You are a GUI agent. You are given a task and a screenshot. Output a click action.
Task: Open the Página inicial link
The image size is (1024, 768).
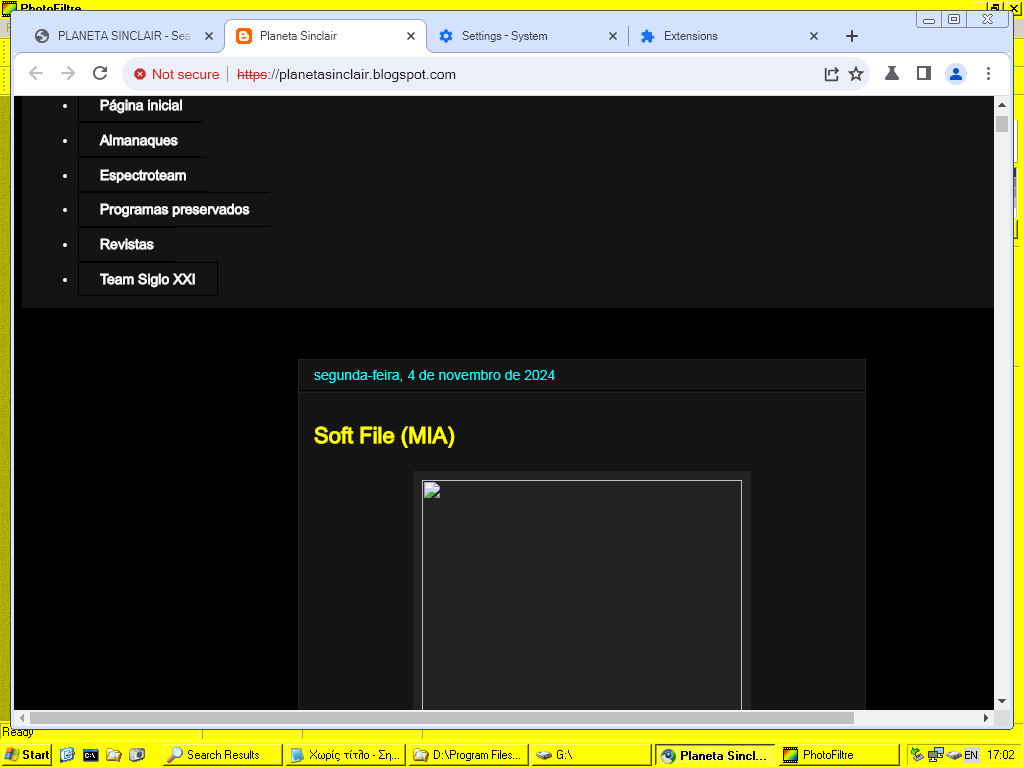click(141, 106)
